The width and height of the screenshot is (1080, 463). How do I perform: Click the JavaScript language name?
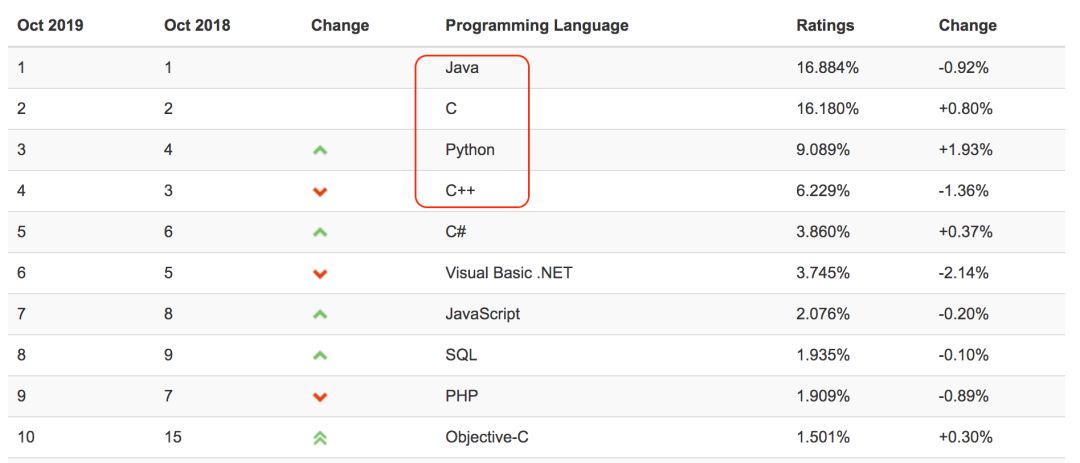(x=483, y=314)
